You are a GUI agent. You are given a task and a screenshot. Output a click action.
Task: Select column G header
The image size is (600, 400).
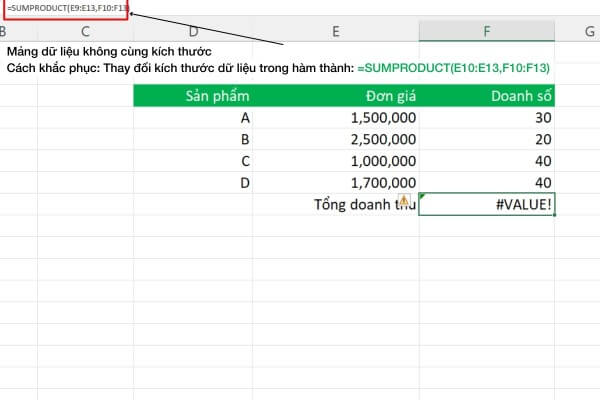coord(589,31)
